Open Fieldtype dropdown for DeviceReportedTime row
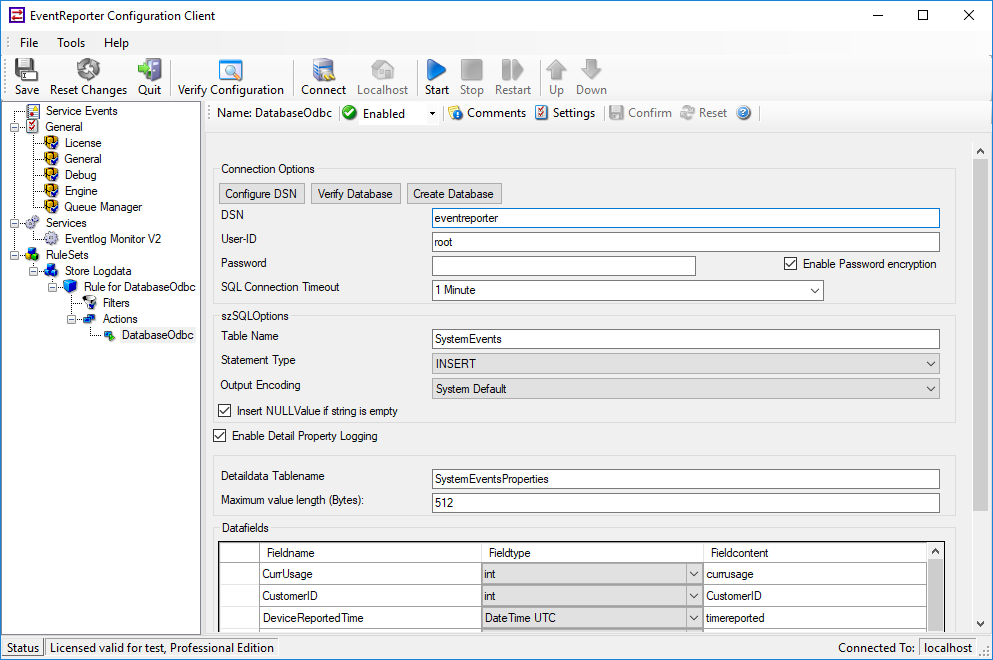993x660 pixels. (694, 618)
